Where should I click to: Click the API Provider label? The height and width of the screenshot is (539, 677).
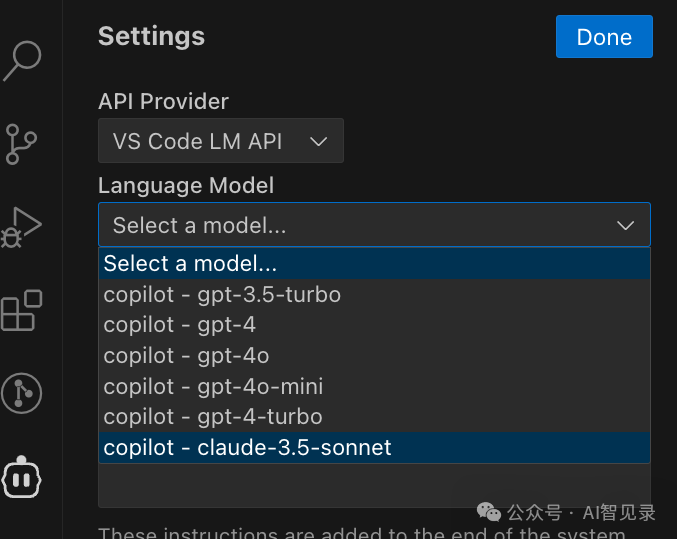[163, 101]
